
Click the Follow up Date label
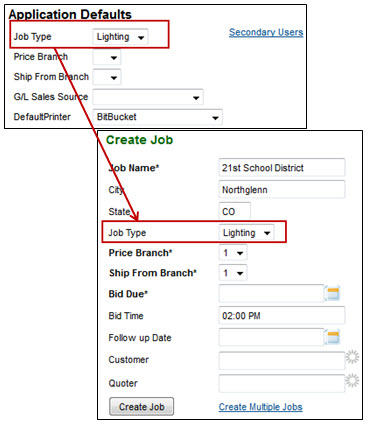[x=140, y=338]
